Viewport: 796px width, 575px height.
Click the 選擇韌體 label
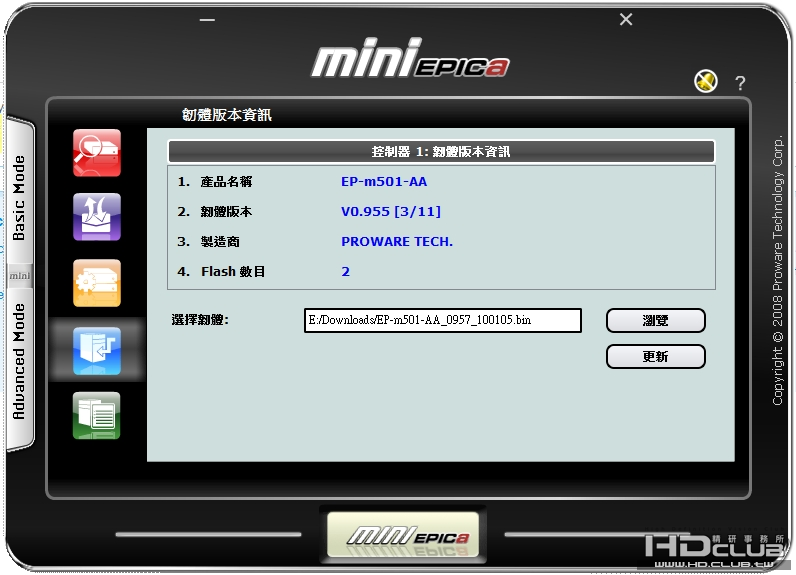[200, 320]
